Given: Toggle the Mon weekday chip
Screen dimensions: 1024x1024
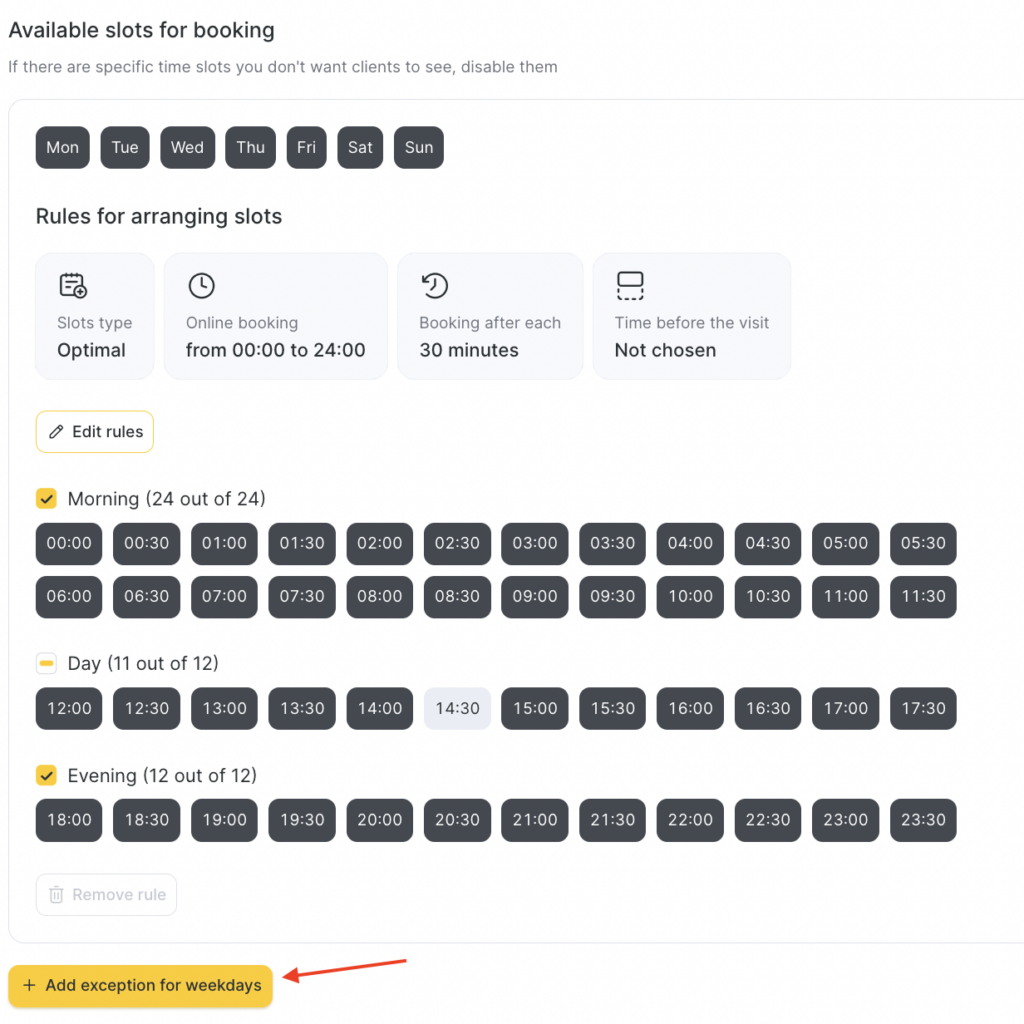Looking at the screenshot, I should coord(62,147).
